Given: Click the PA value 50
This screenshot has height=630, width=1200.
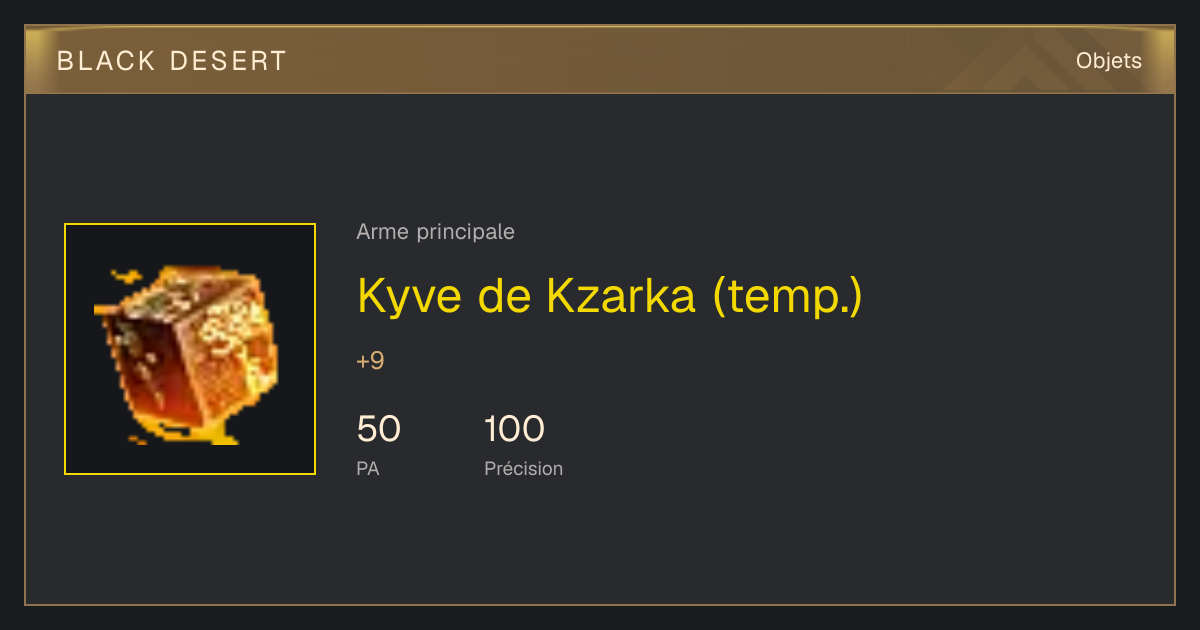Looking at the screenshot, I should (378, 429).
